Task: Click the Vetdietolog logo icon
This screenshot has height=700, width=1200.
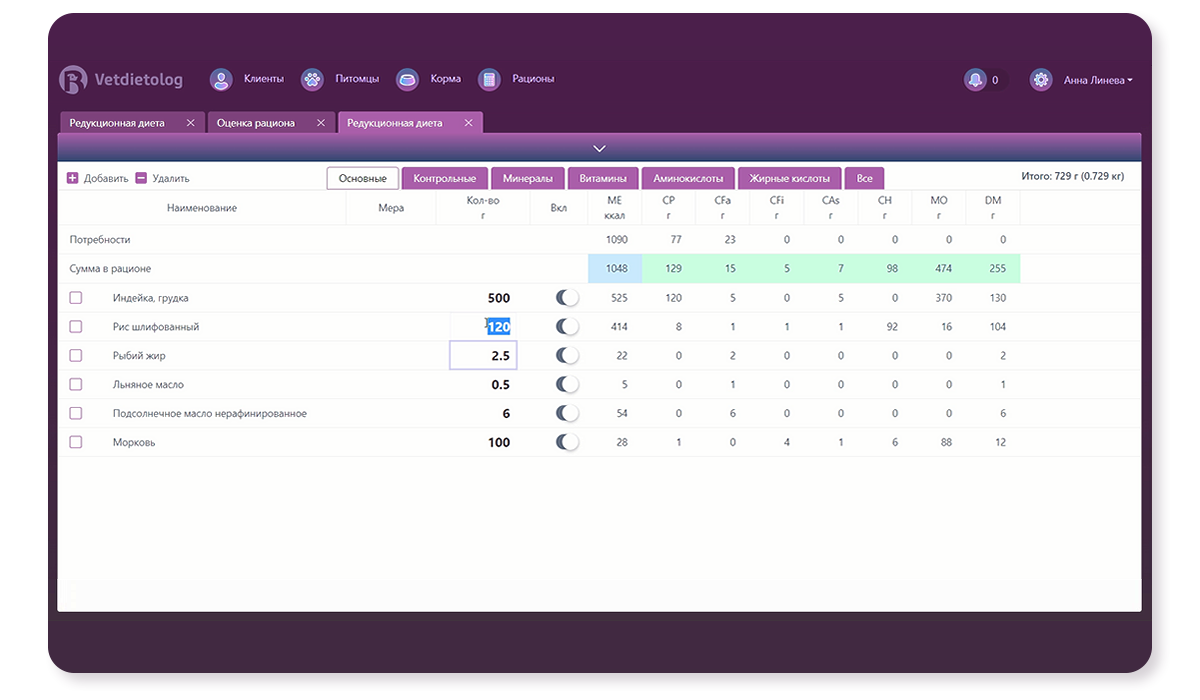Action: (x=74, y=80)
